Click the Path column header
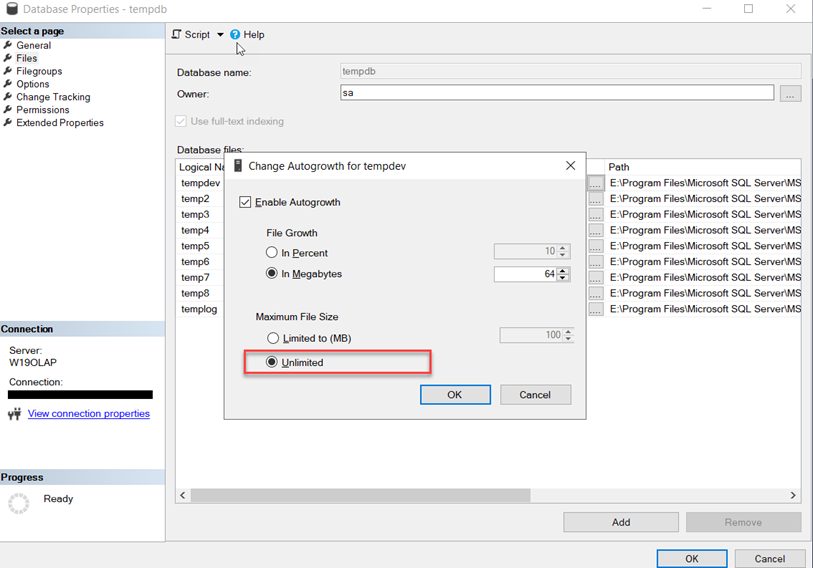Screen dimensions: 813x568 (703, 167)
